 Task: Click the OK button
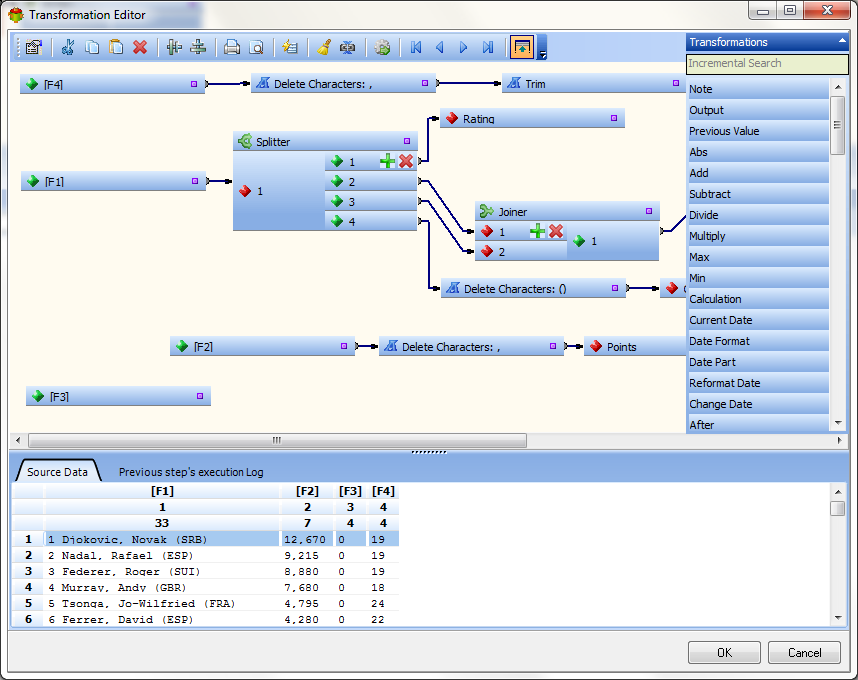coord(724,653)
